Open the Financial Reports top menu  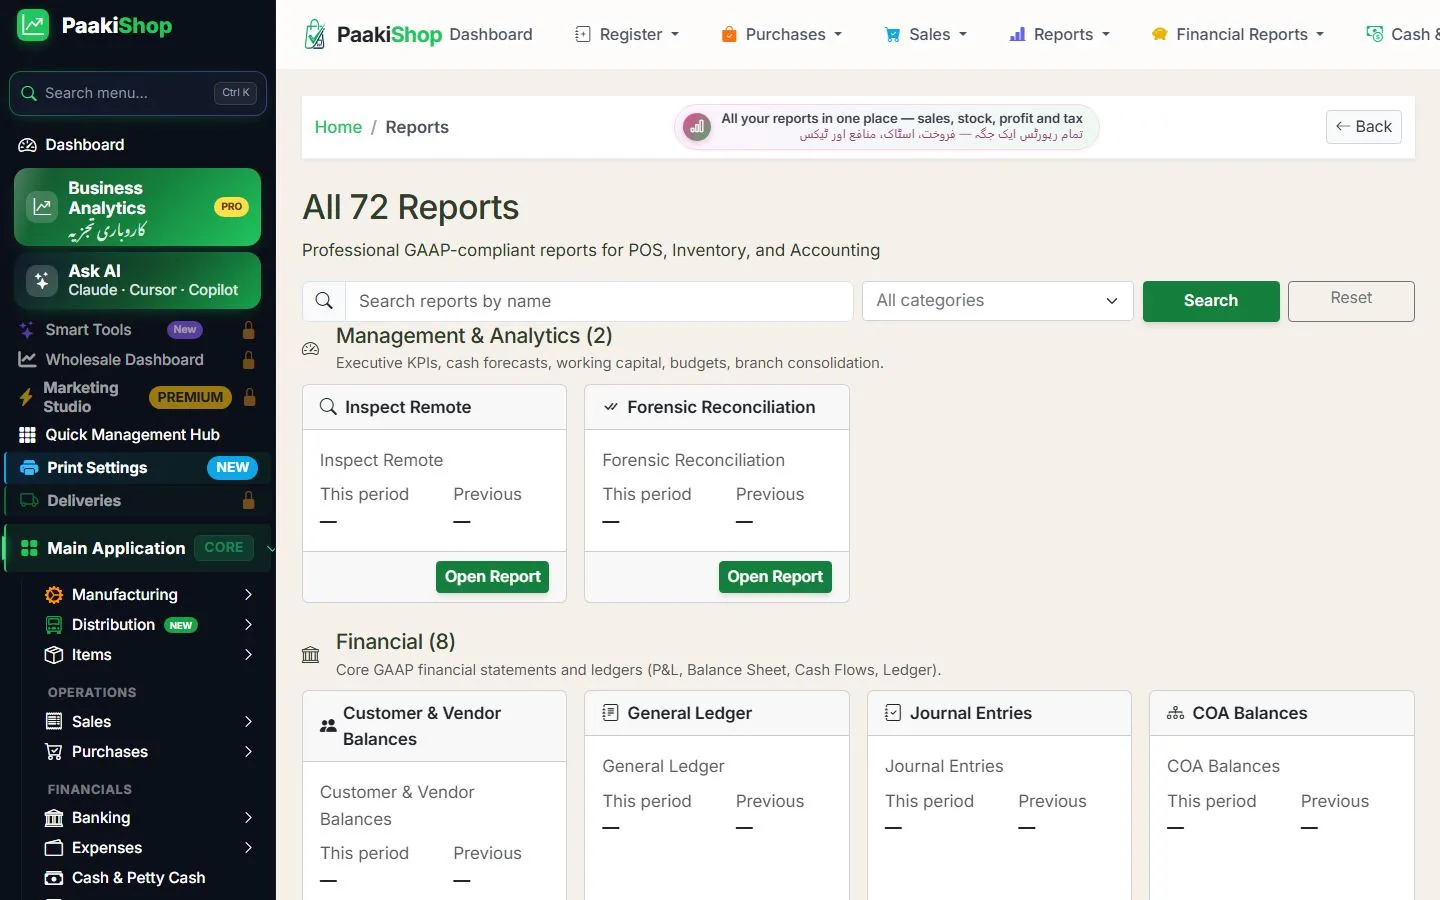[1237, 34]
